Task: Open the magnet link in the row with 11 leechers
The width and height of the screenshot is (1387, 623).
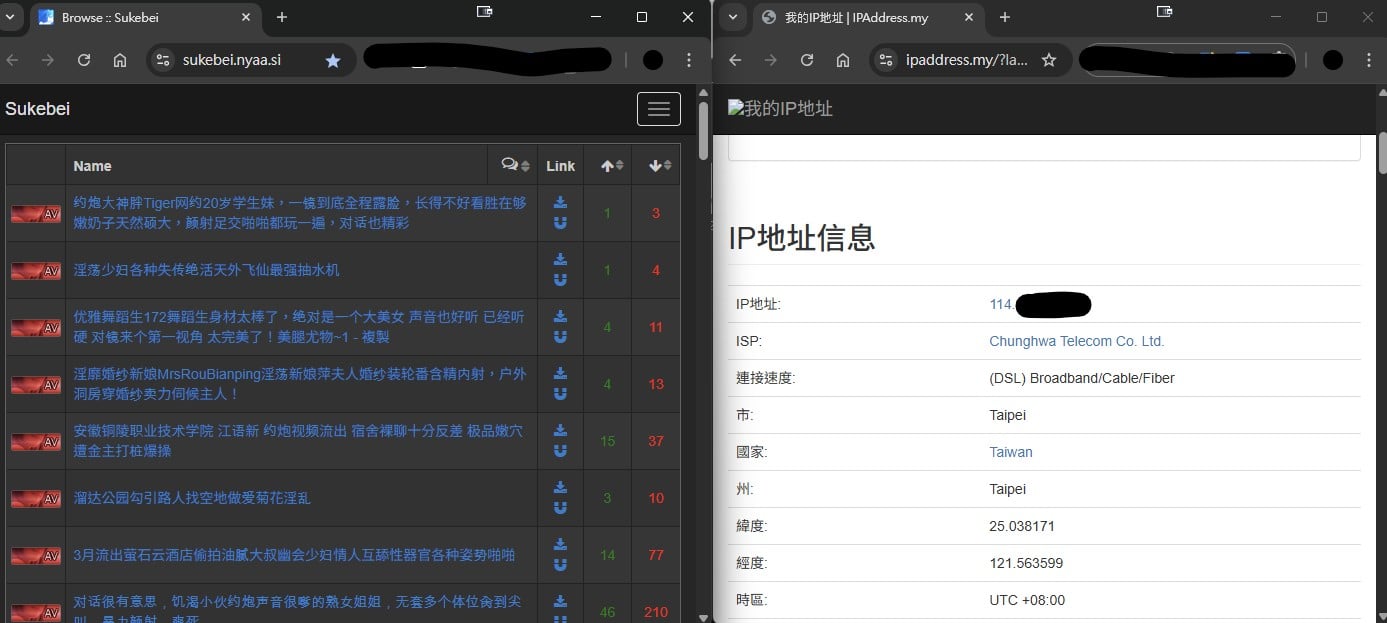Action: 560,336
